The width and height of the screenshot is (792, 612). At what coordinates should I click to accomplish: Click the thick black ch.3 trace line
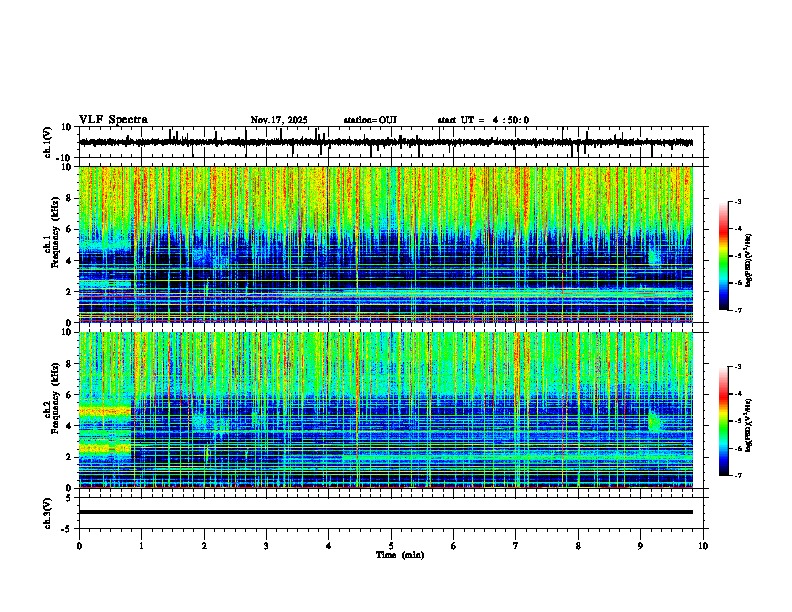(x=386, y=512)
